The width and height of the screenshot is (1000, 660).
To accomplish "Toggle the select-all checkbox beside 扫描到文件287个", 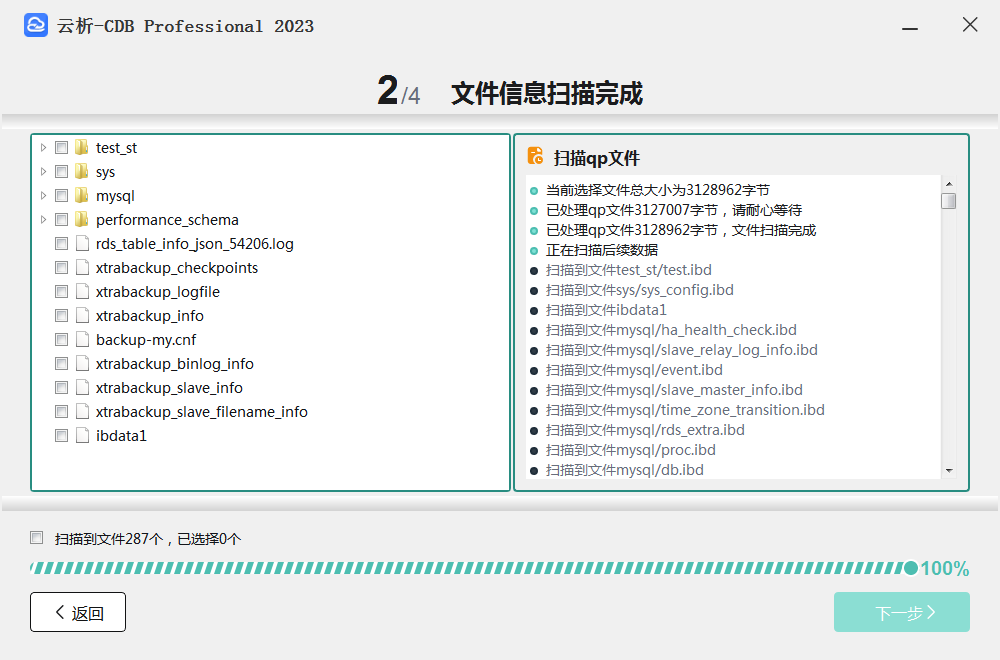I will (36, 538).
